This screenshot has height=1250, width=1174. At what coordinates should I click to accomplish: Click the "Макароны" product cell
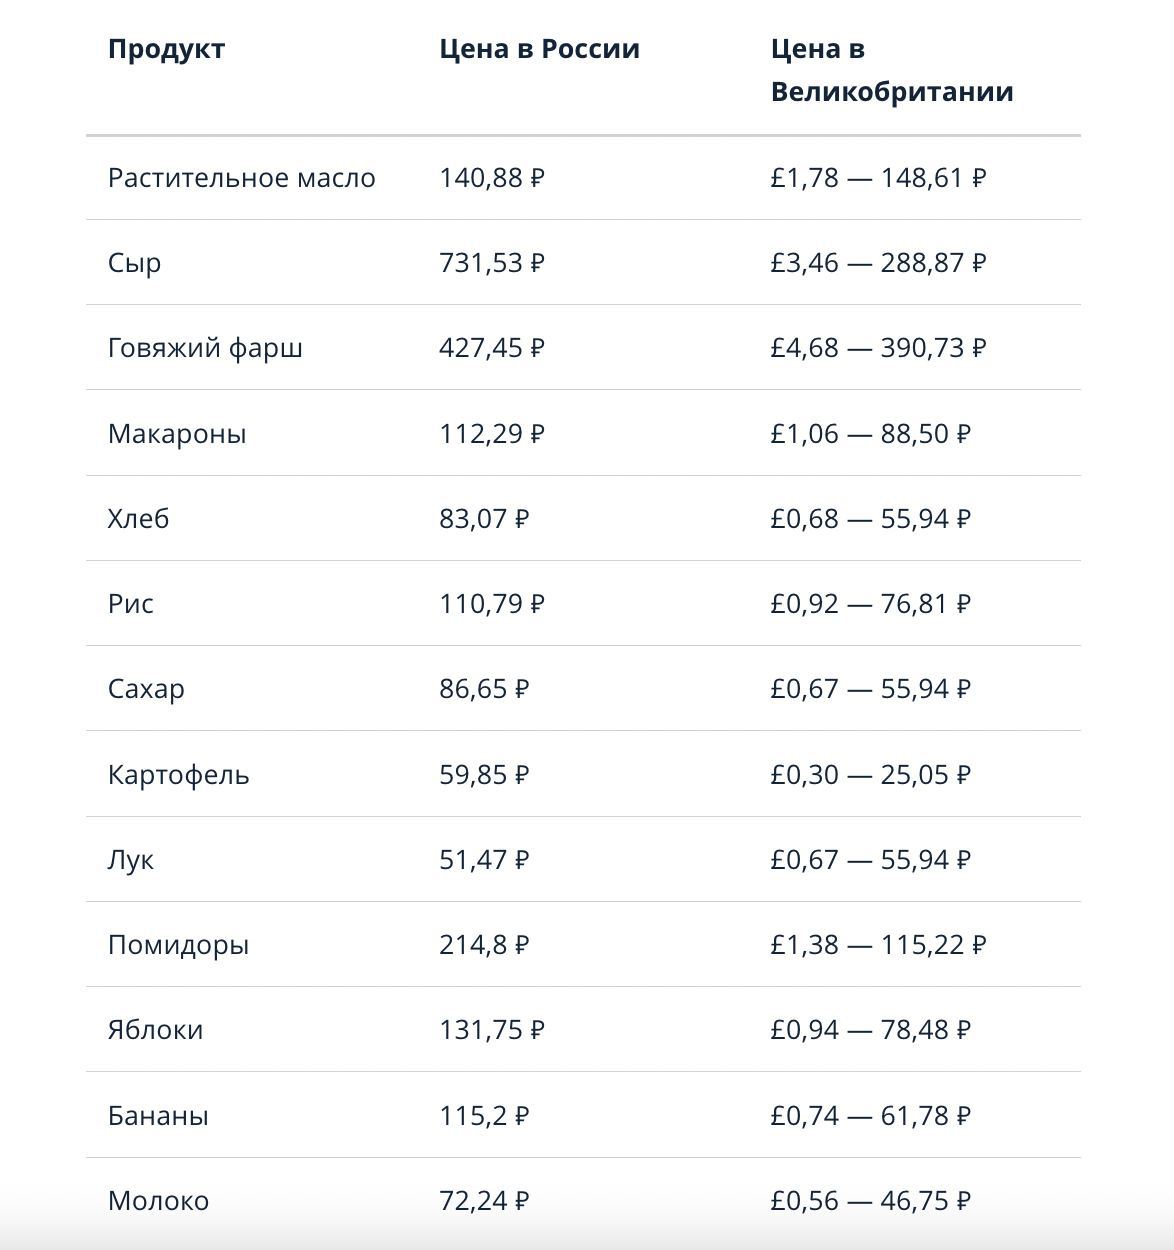pos(176,434)
